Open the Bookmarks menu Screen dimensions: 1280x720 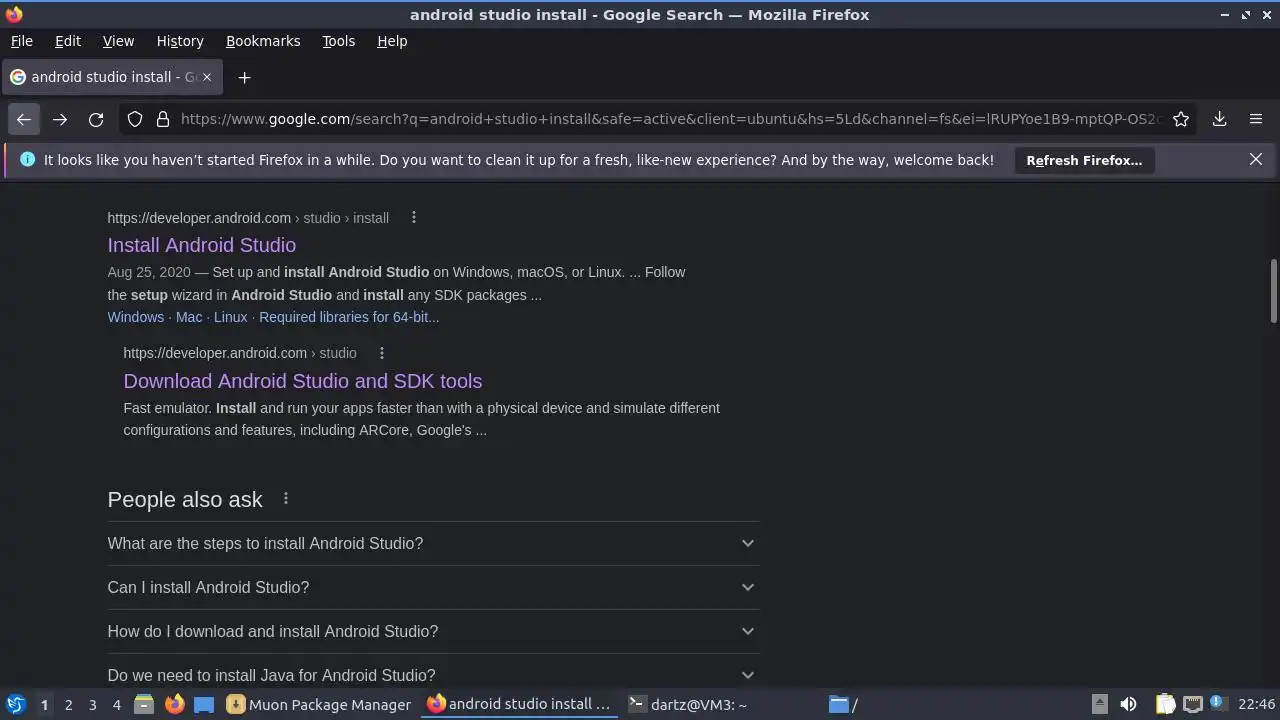coord(263,41)
